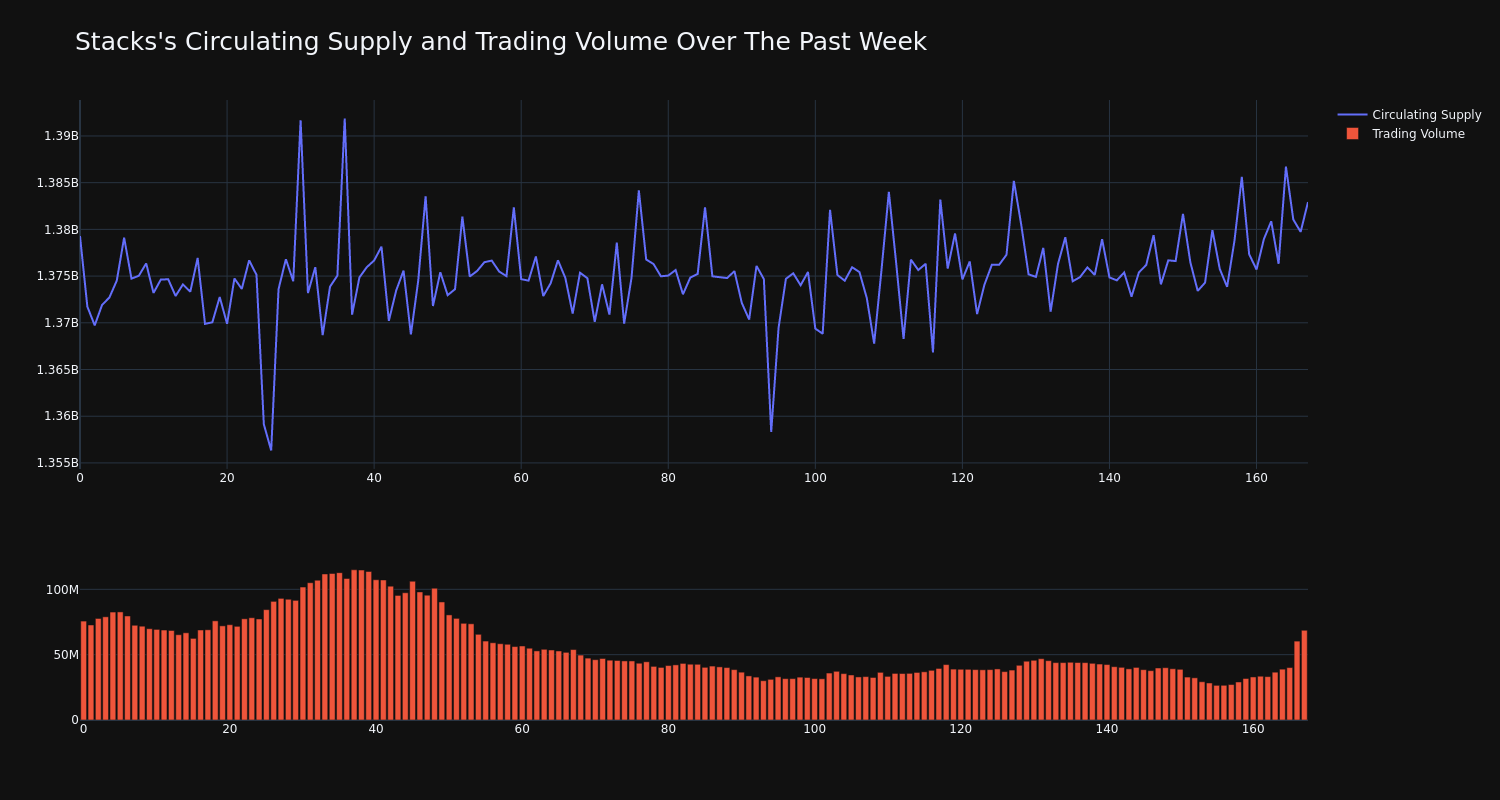Click x-axis label 100 under supply chart
1500x800 pixels.
point(815,478)
